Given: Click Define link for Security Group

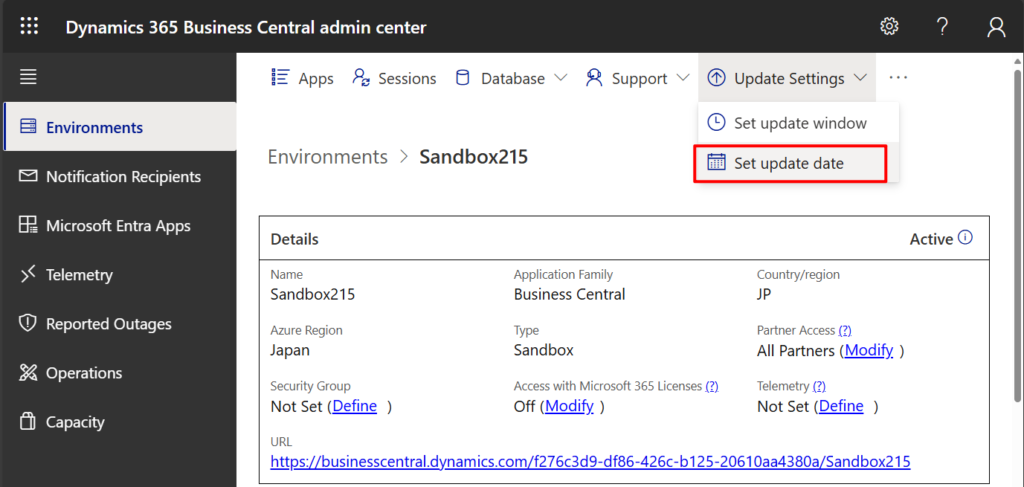Looking at the screenshot, I should click(354, 406).
